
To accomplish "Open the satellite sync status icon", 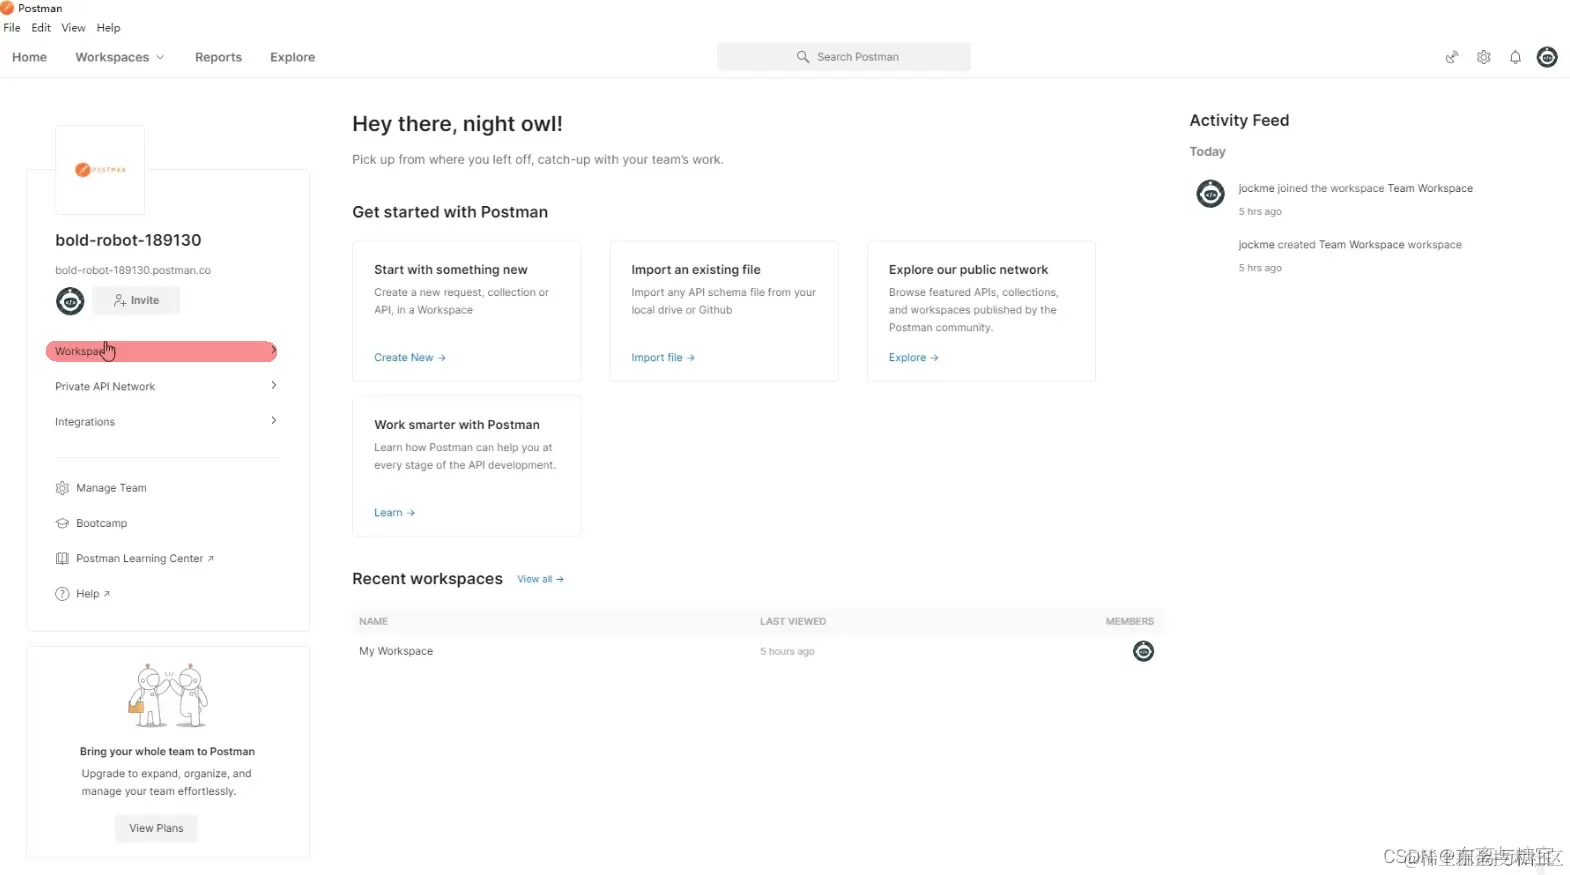I will [x=1452, y=57].
